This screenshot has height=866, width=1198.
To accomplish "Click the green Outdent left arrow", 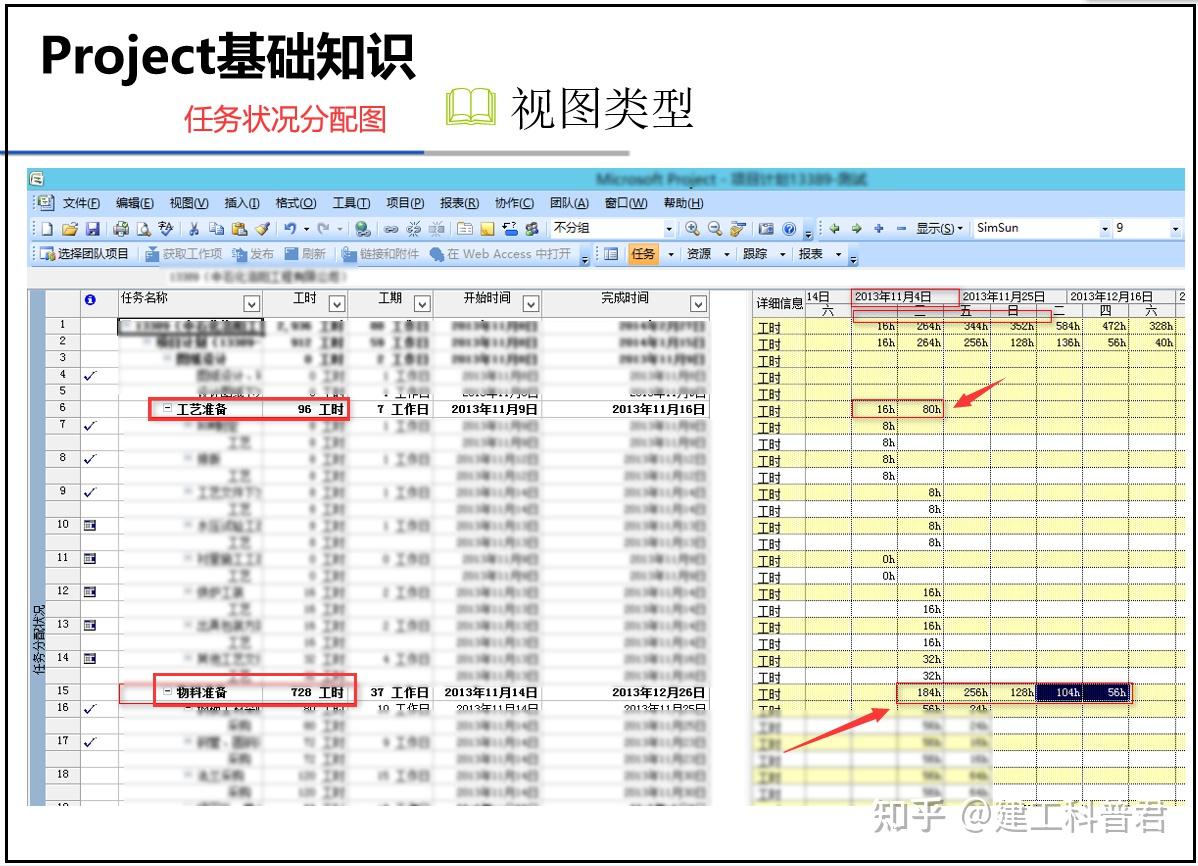I will click(834, 229).
